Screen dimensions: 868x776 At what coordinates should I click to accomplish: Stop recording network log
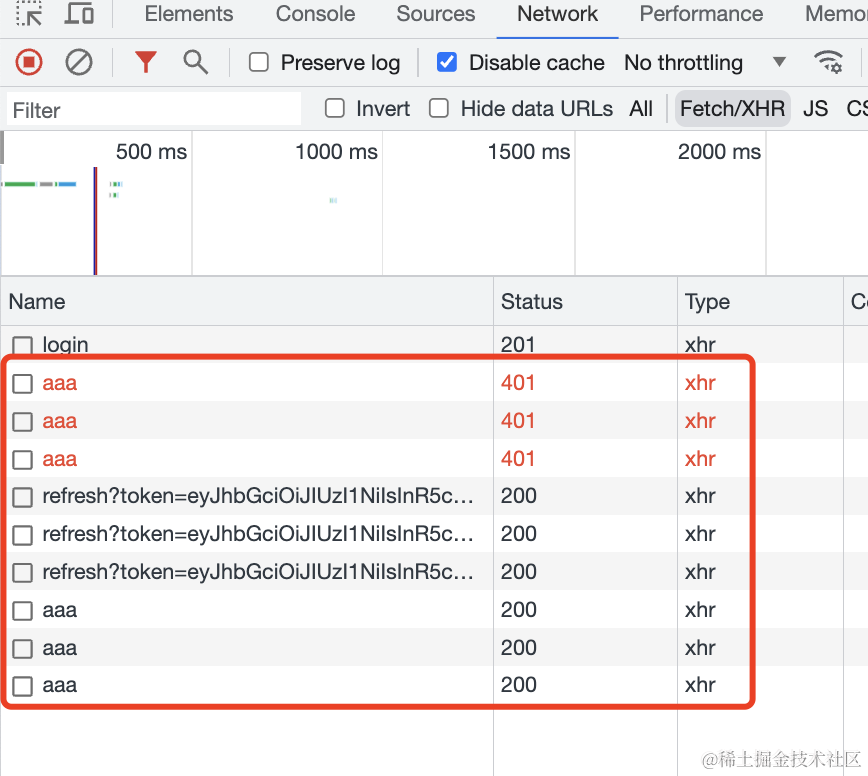(x=29, y=62)
